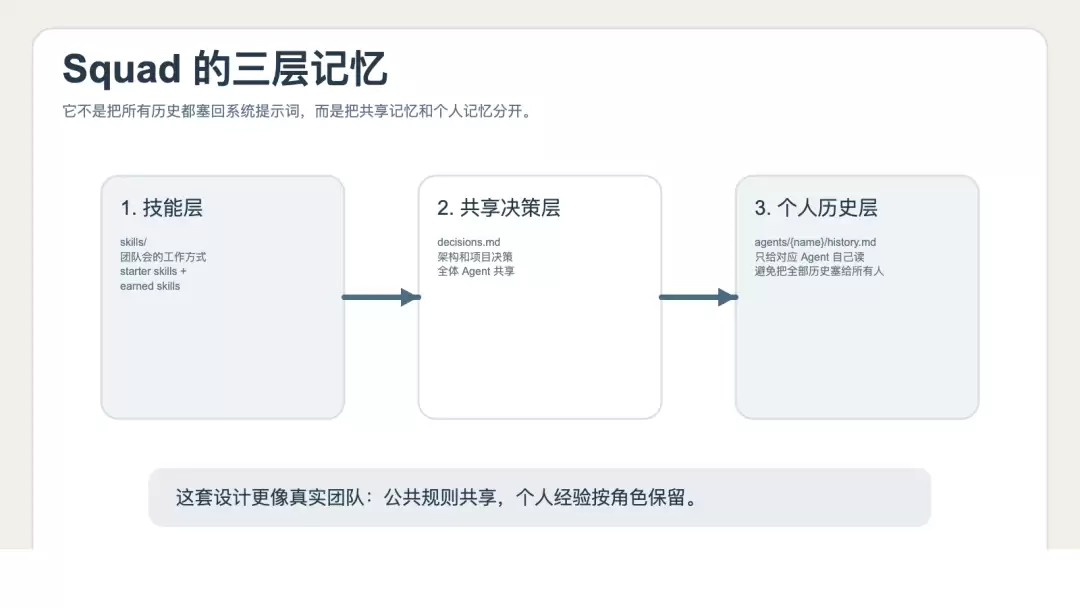This screenshot has height=608, width=1080.
Task: Select the path 'agents/{name}/history.md'
Action: (815, 242)
